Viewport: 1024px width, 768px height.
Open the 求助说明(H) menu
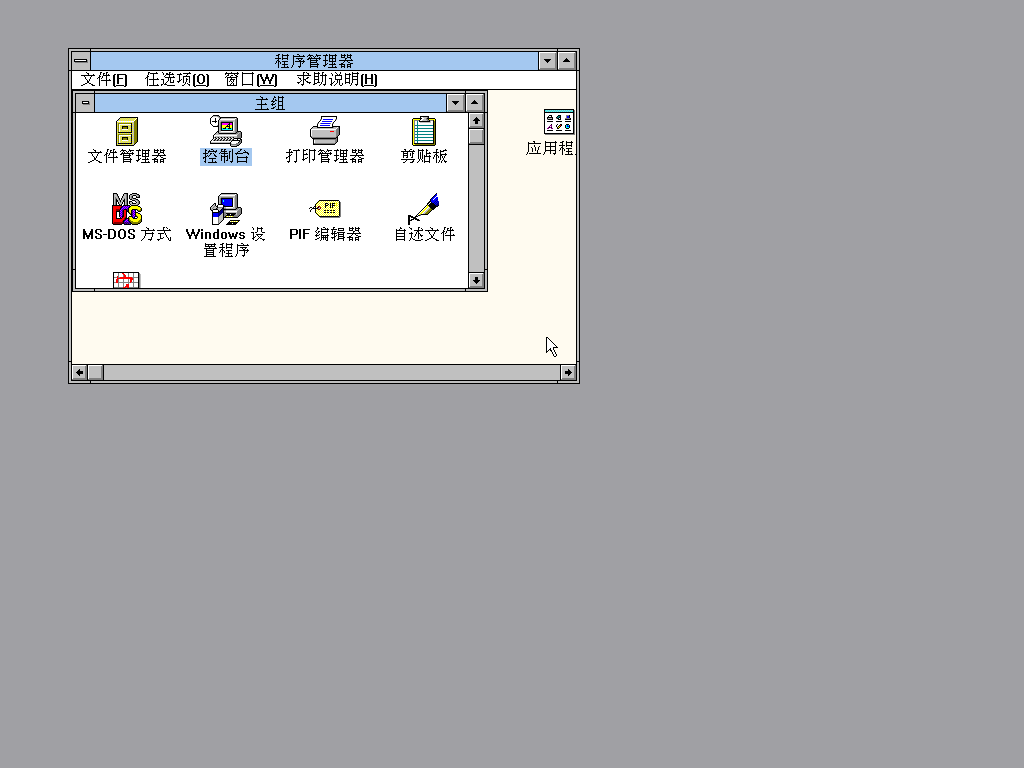pos(337,80)
